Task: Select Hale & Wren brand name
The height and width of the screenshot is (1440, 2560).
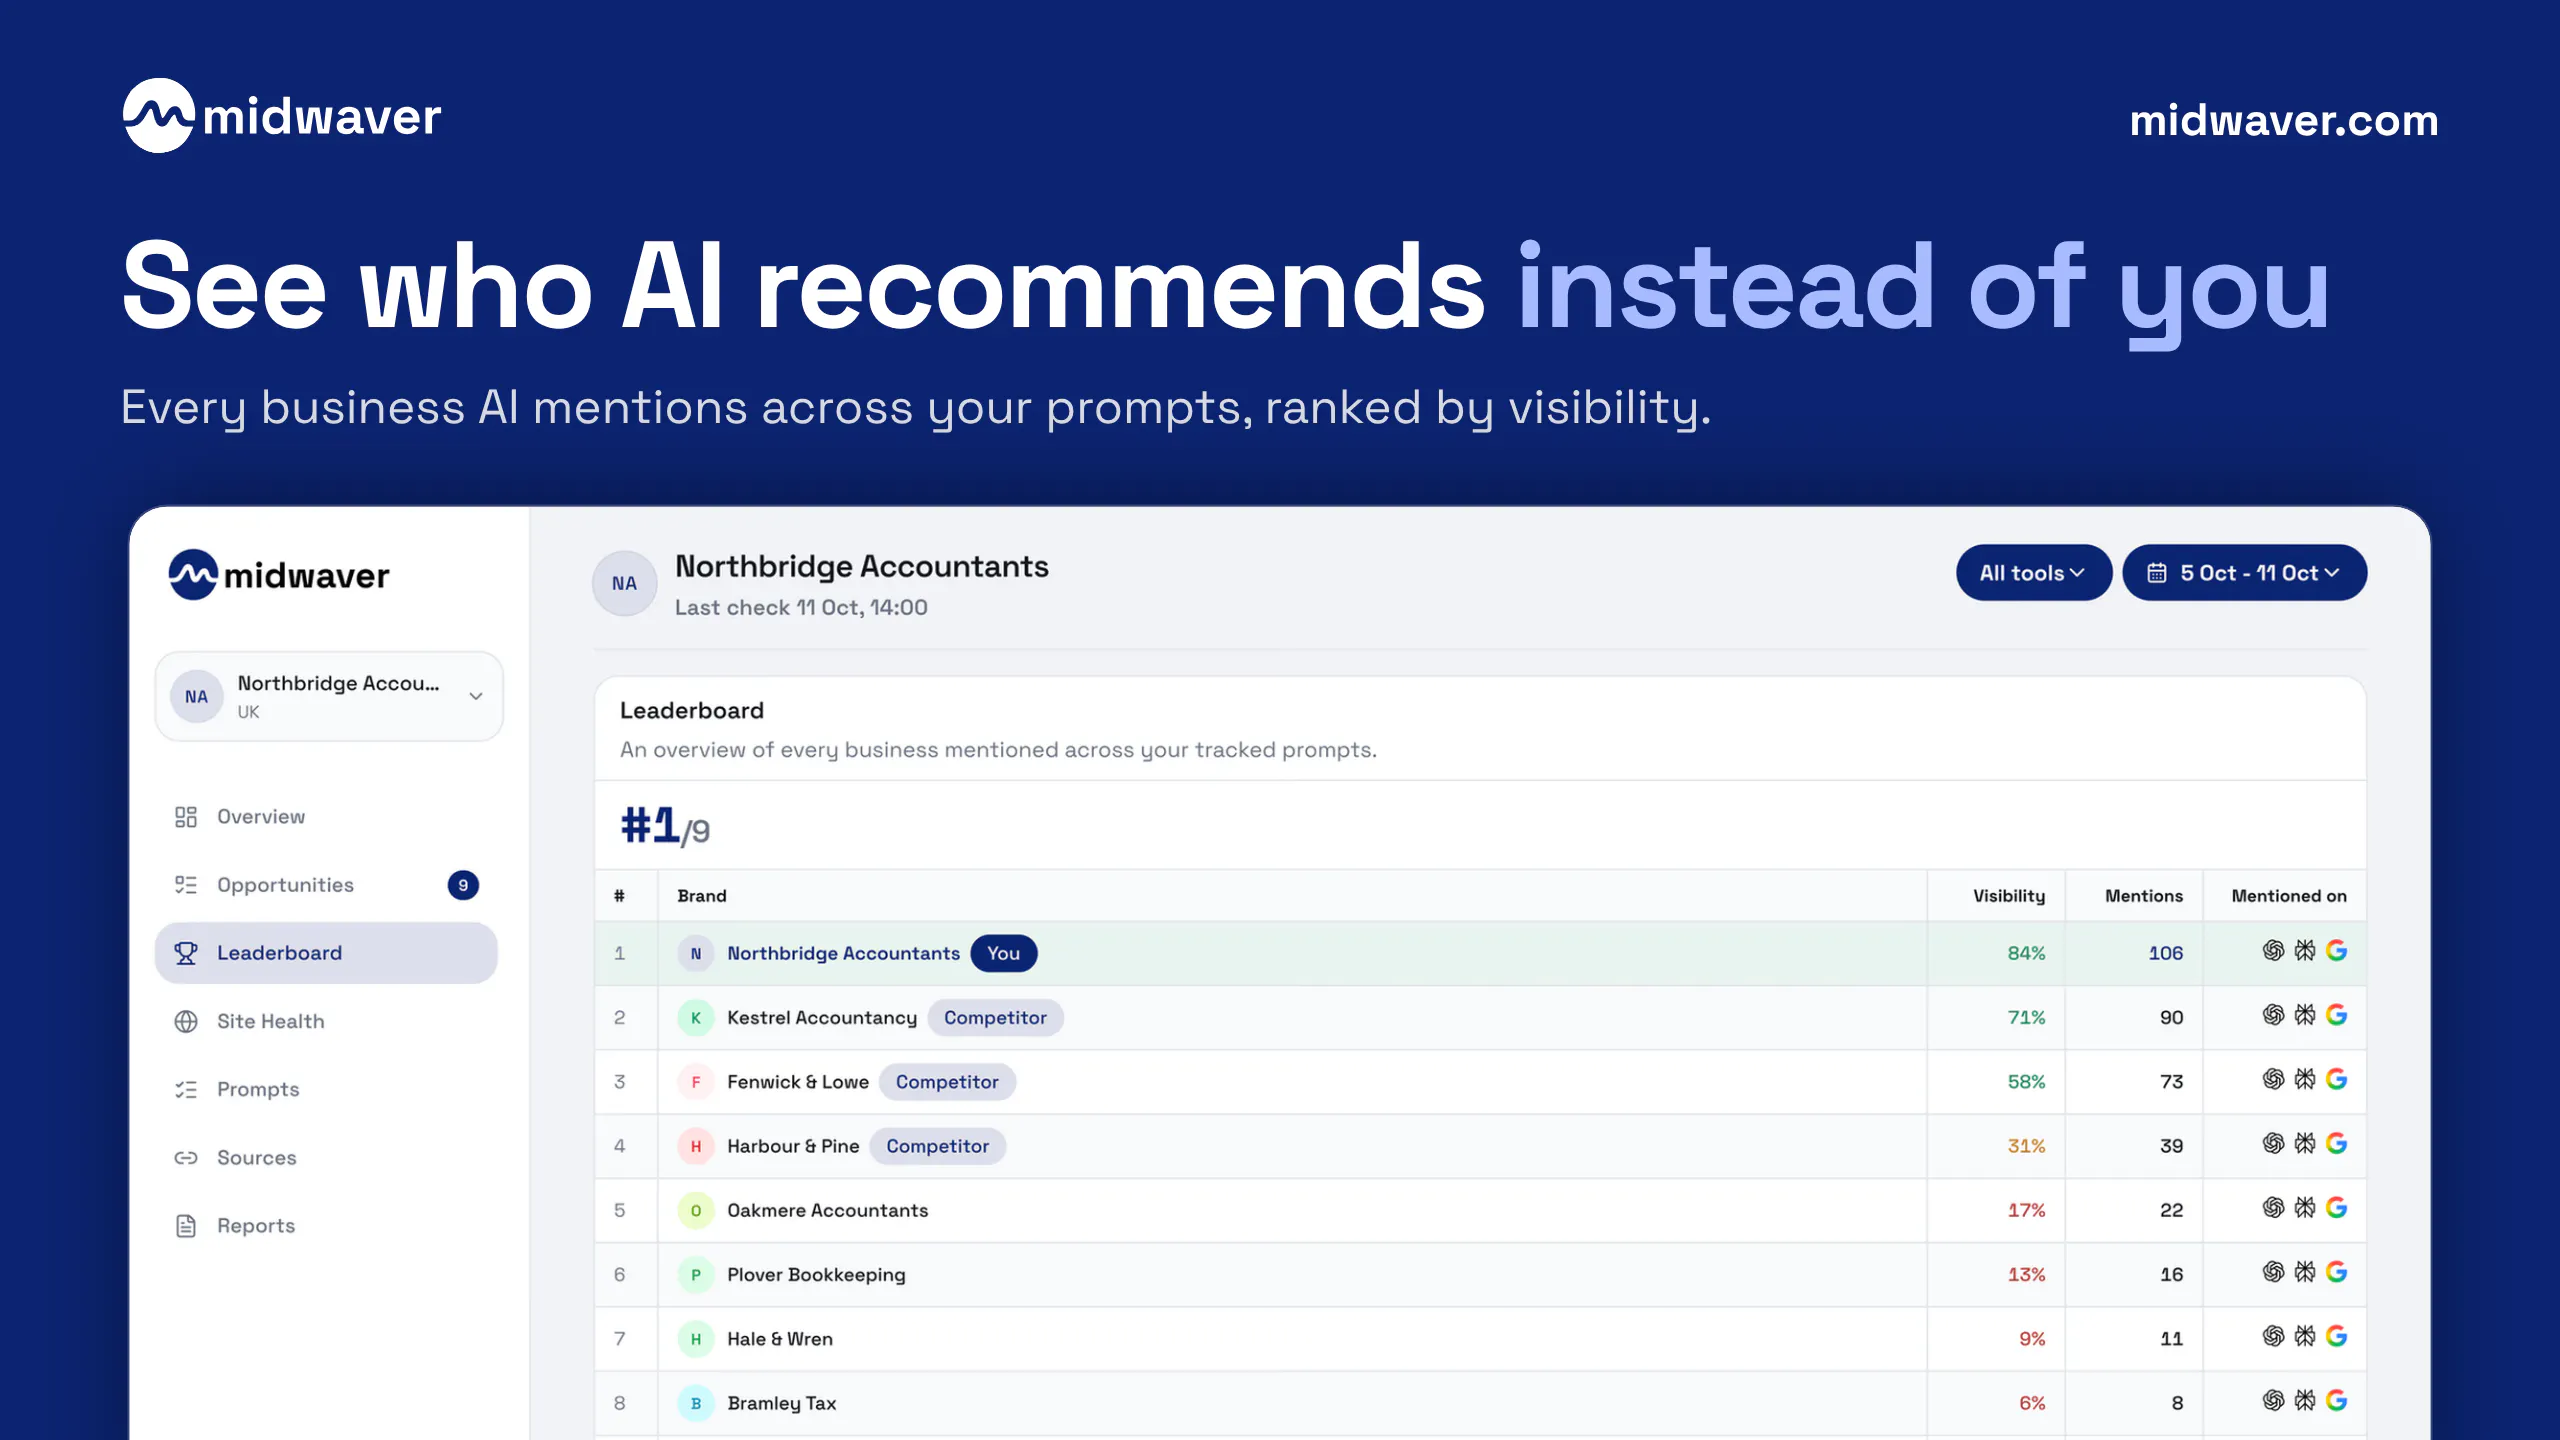Action: coord(779,1339)
